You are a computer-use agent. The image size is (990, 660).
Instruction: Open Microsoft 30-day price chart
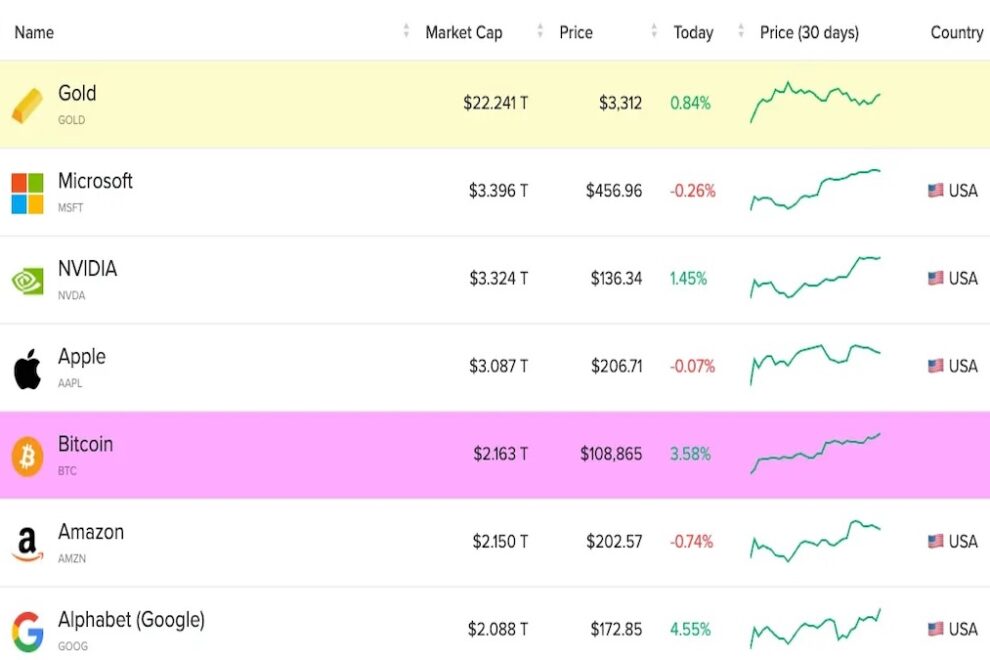click(815, 189)
